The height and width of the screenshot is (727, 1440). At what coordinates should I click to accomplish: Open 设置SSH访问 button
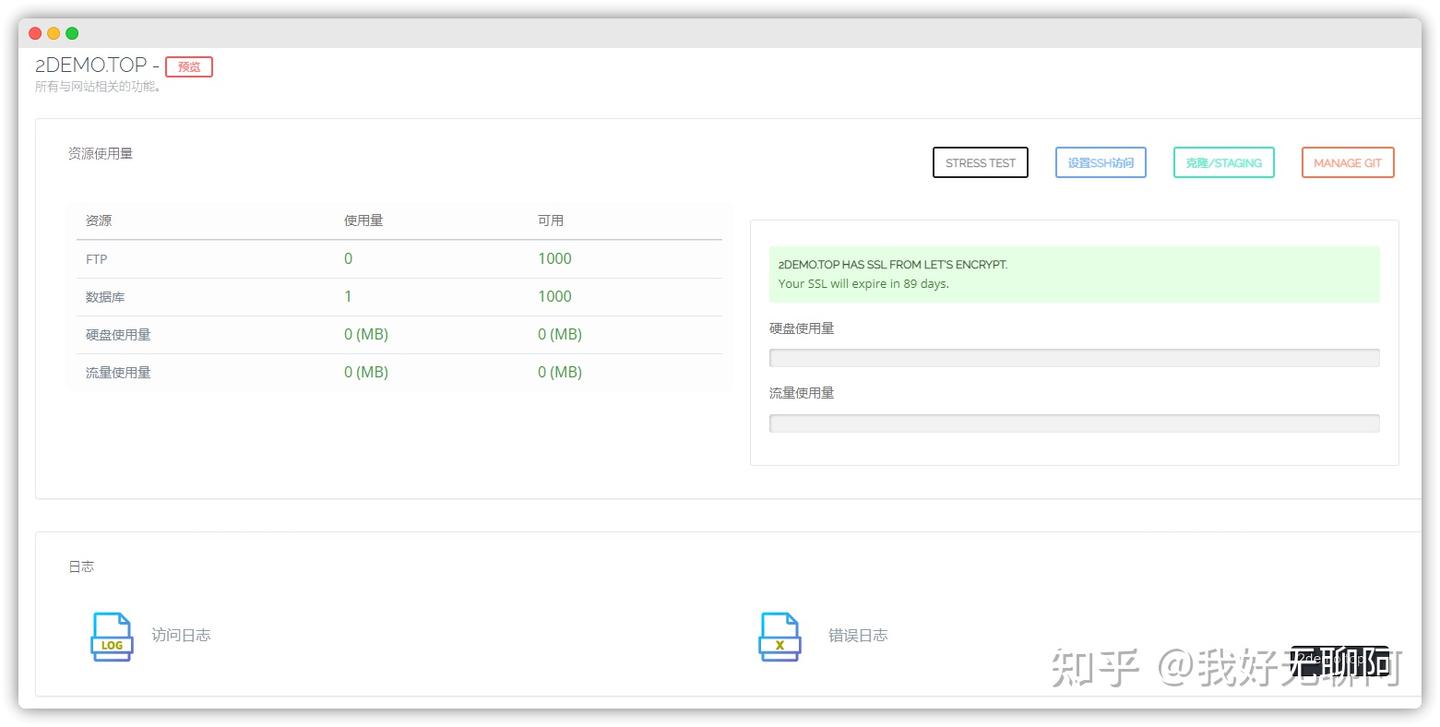pyautogui.click(x=1100, y=163)
